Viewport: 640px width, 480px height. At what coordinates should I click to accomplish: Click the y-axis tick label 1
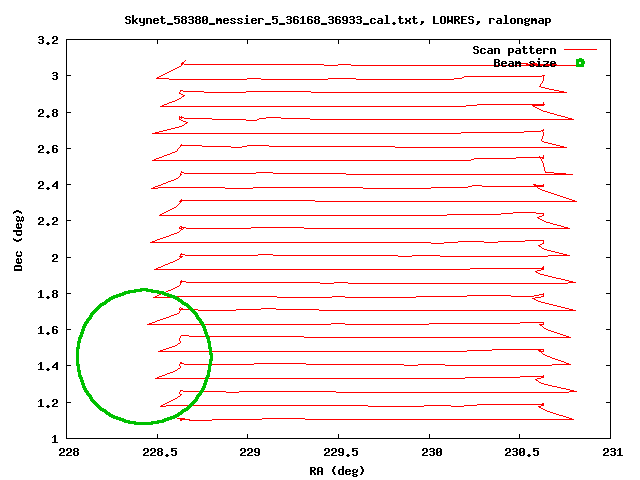click(x=55, y=439)
